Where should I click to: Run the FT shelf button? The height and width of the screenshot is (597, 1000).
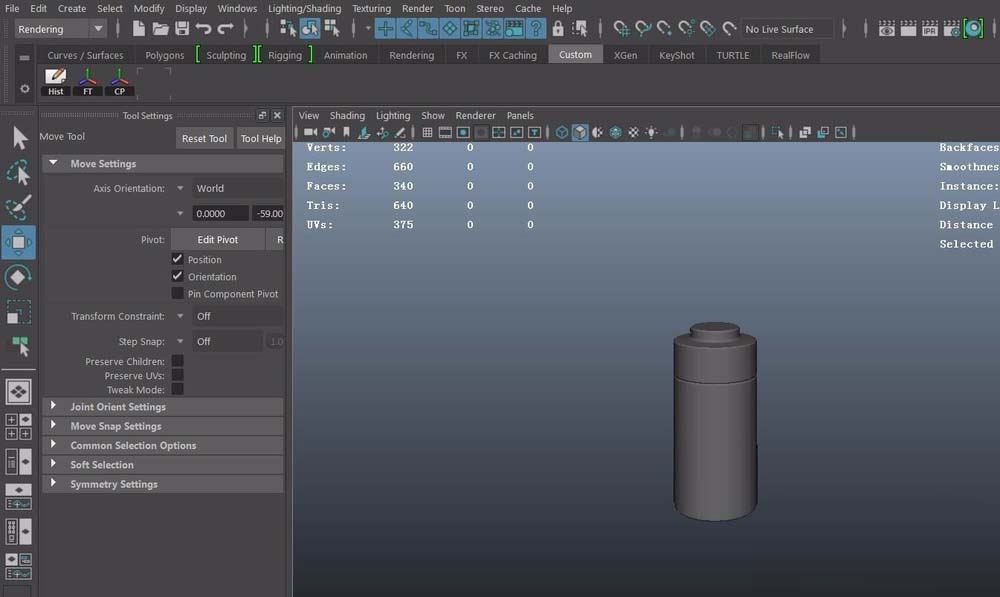click(88, 82)
